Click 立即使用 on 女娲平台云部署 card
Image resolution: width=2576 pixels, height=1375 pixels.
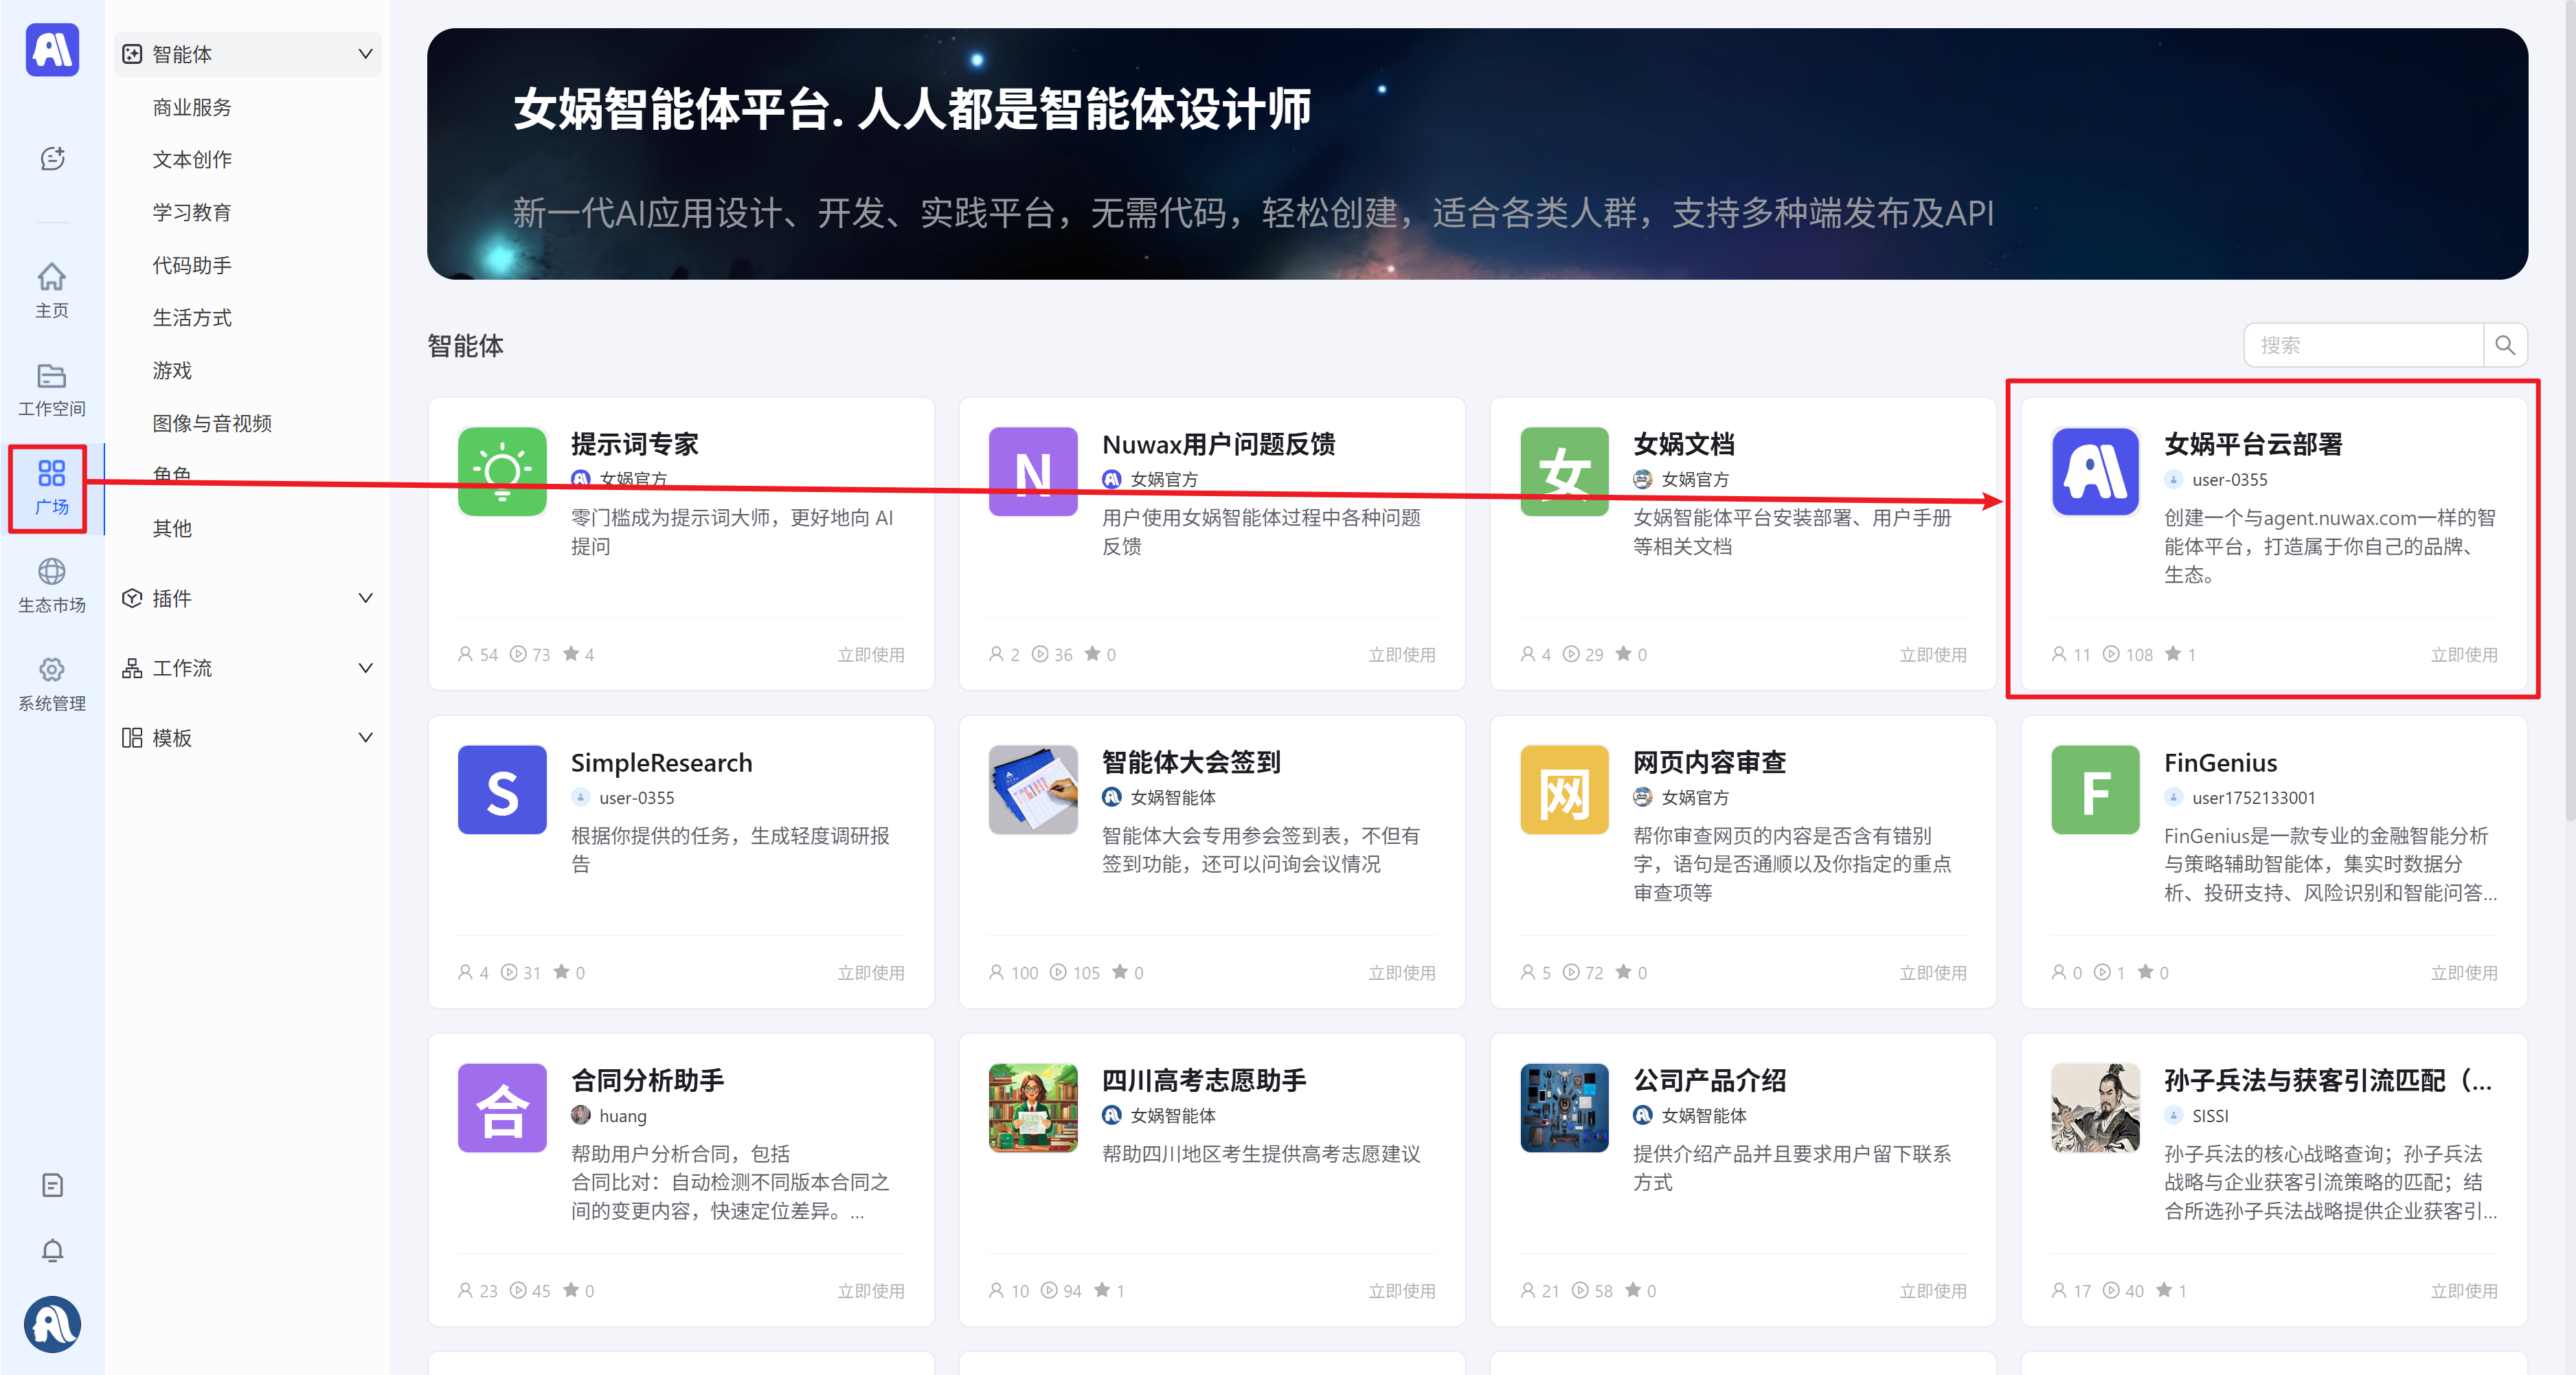coord(2463,654)
